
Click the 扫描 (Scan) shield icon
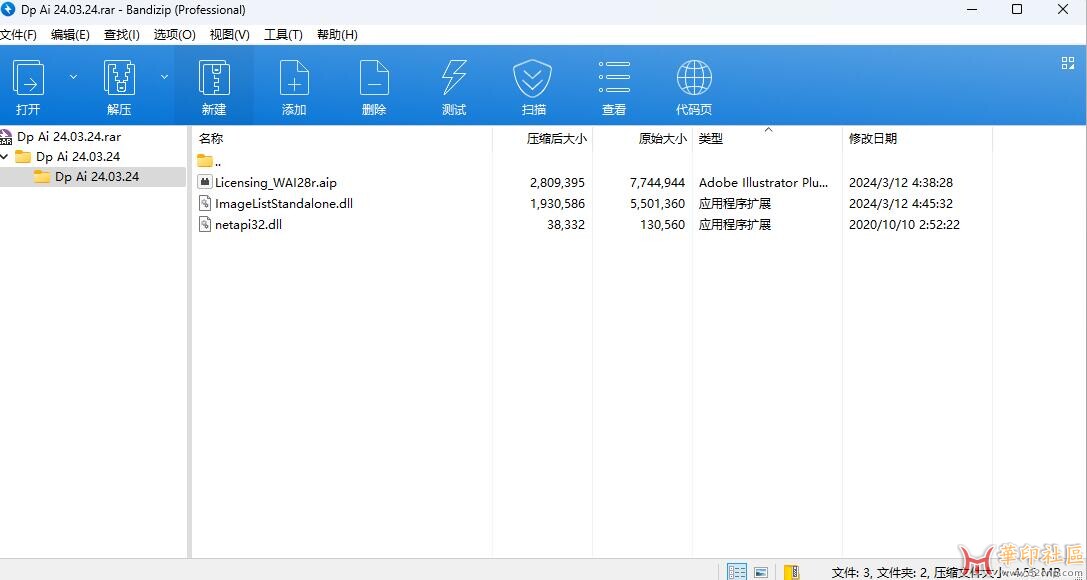pos(533,86)
